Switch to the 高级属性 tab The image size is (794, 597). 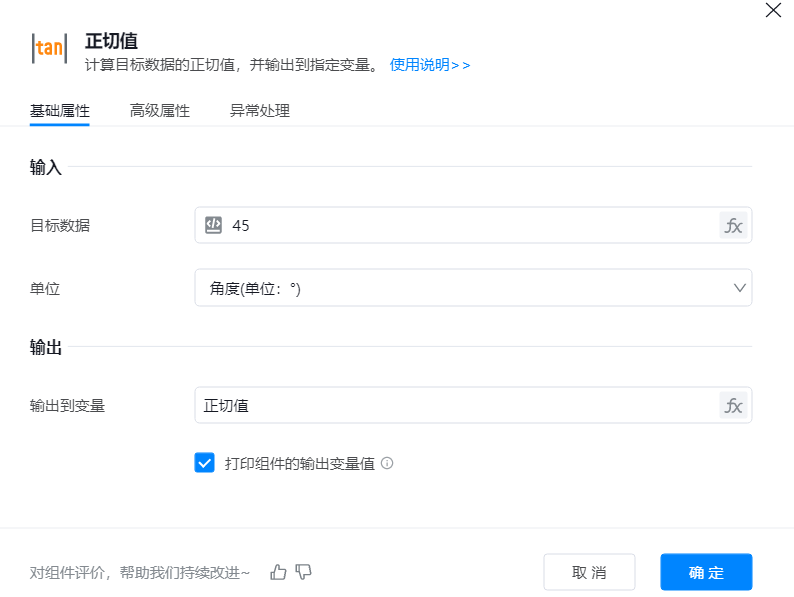tap(160, 111)
